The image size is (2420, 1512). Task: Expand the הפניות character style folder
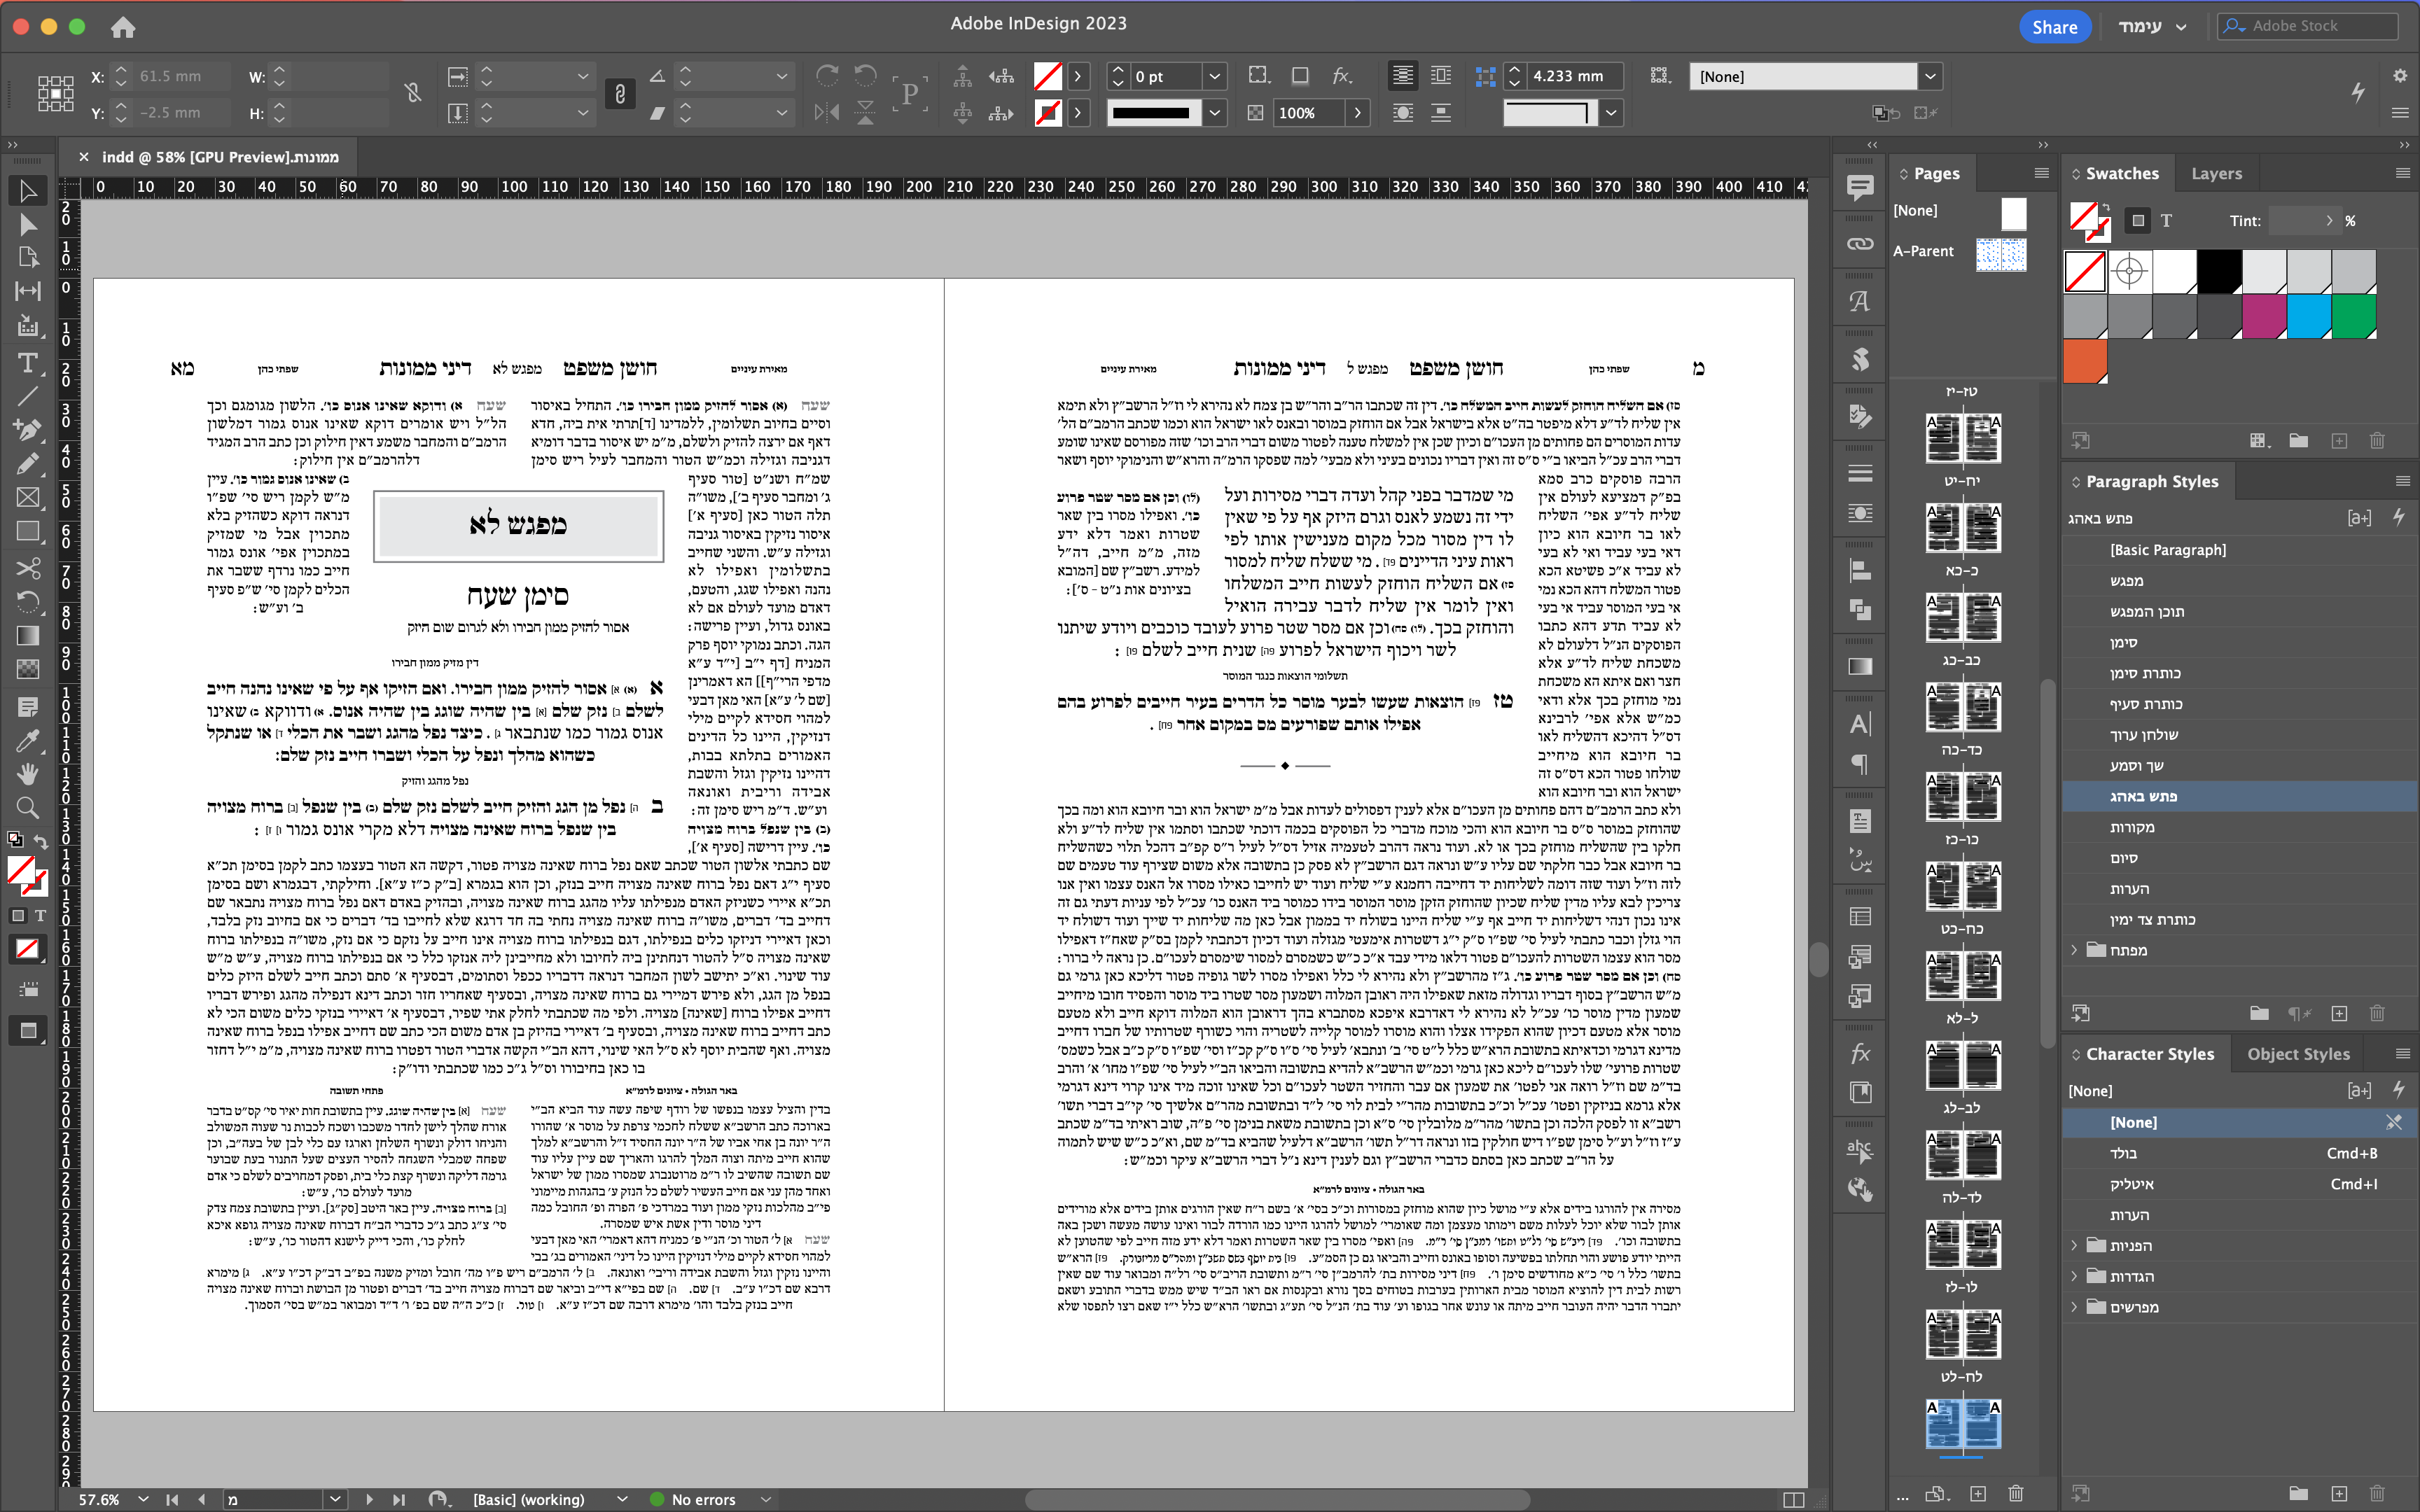tap(2074, 1245)
